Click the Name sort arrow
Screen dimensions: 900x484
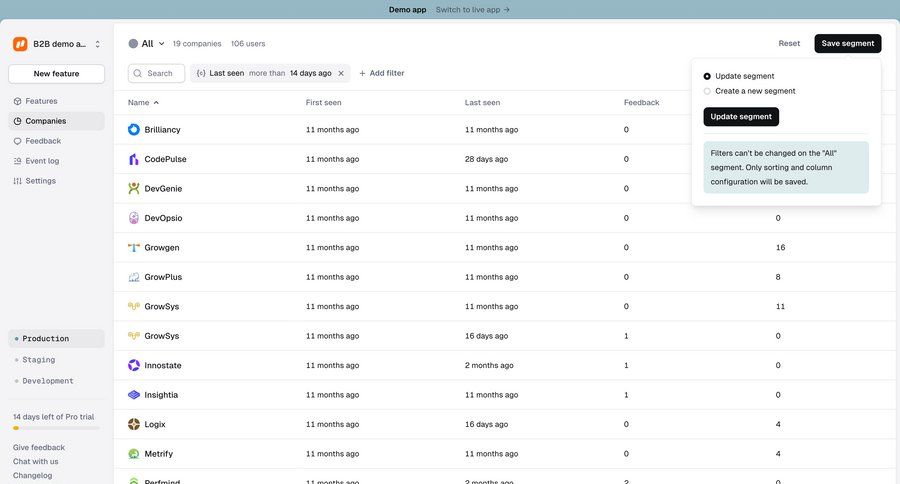click(x=156, y=103)
